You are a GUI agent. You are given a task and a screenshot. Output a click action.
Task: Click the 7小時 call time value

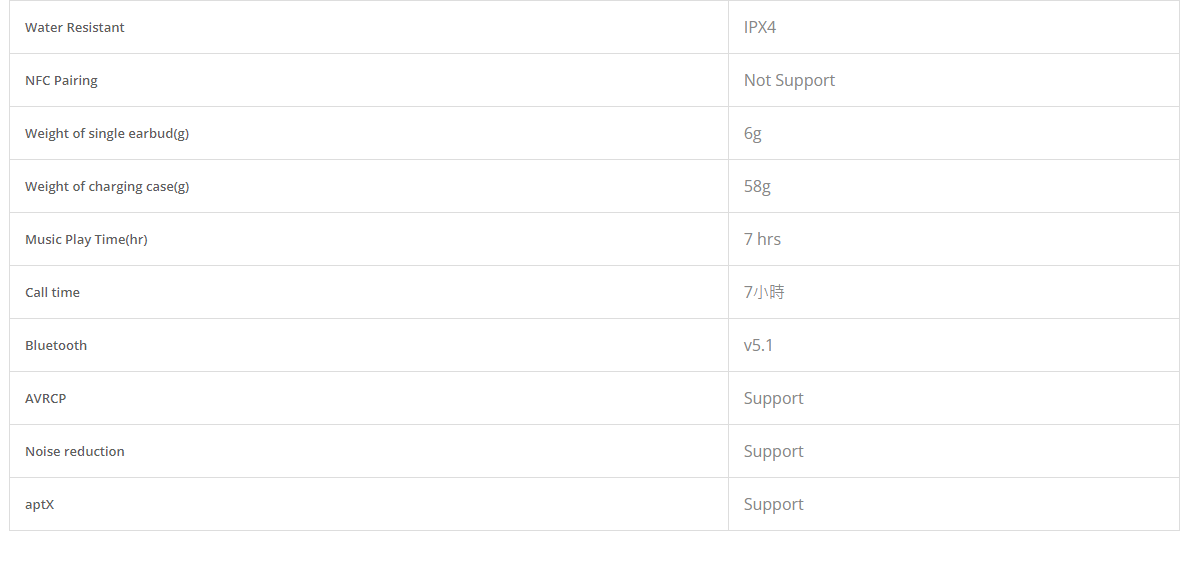click(764, 292)
